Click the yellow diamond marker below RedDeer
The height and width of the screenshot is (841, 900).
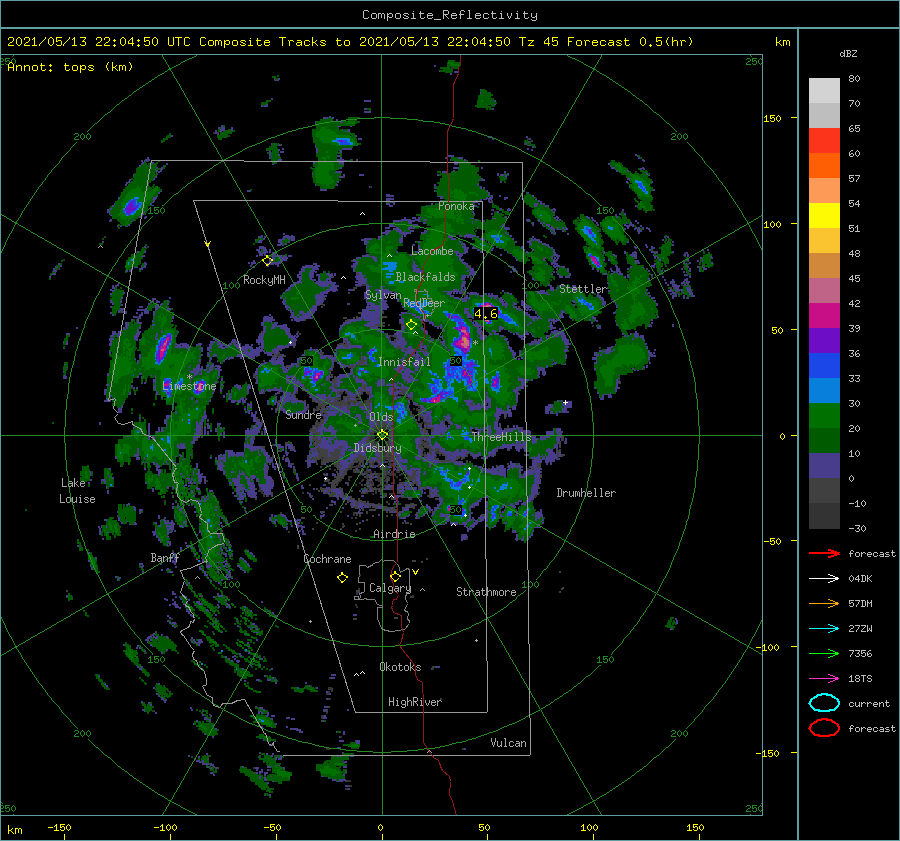point(411,325)
